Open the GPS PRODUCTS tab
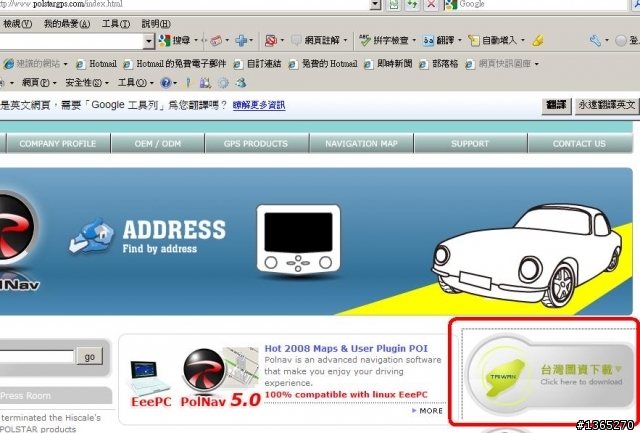640x433 pixels. click(x=256, y=144)
